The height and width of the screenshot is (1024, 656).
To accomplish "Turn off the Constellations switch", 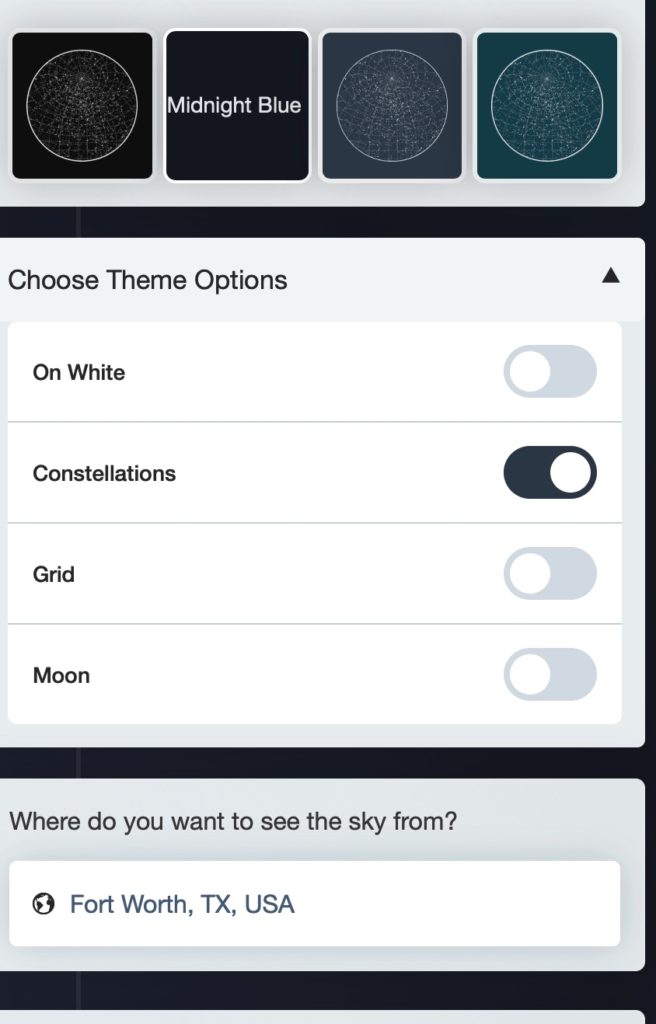I will (x=550, y=473).
